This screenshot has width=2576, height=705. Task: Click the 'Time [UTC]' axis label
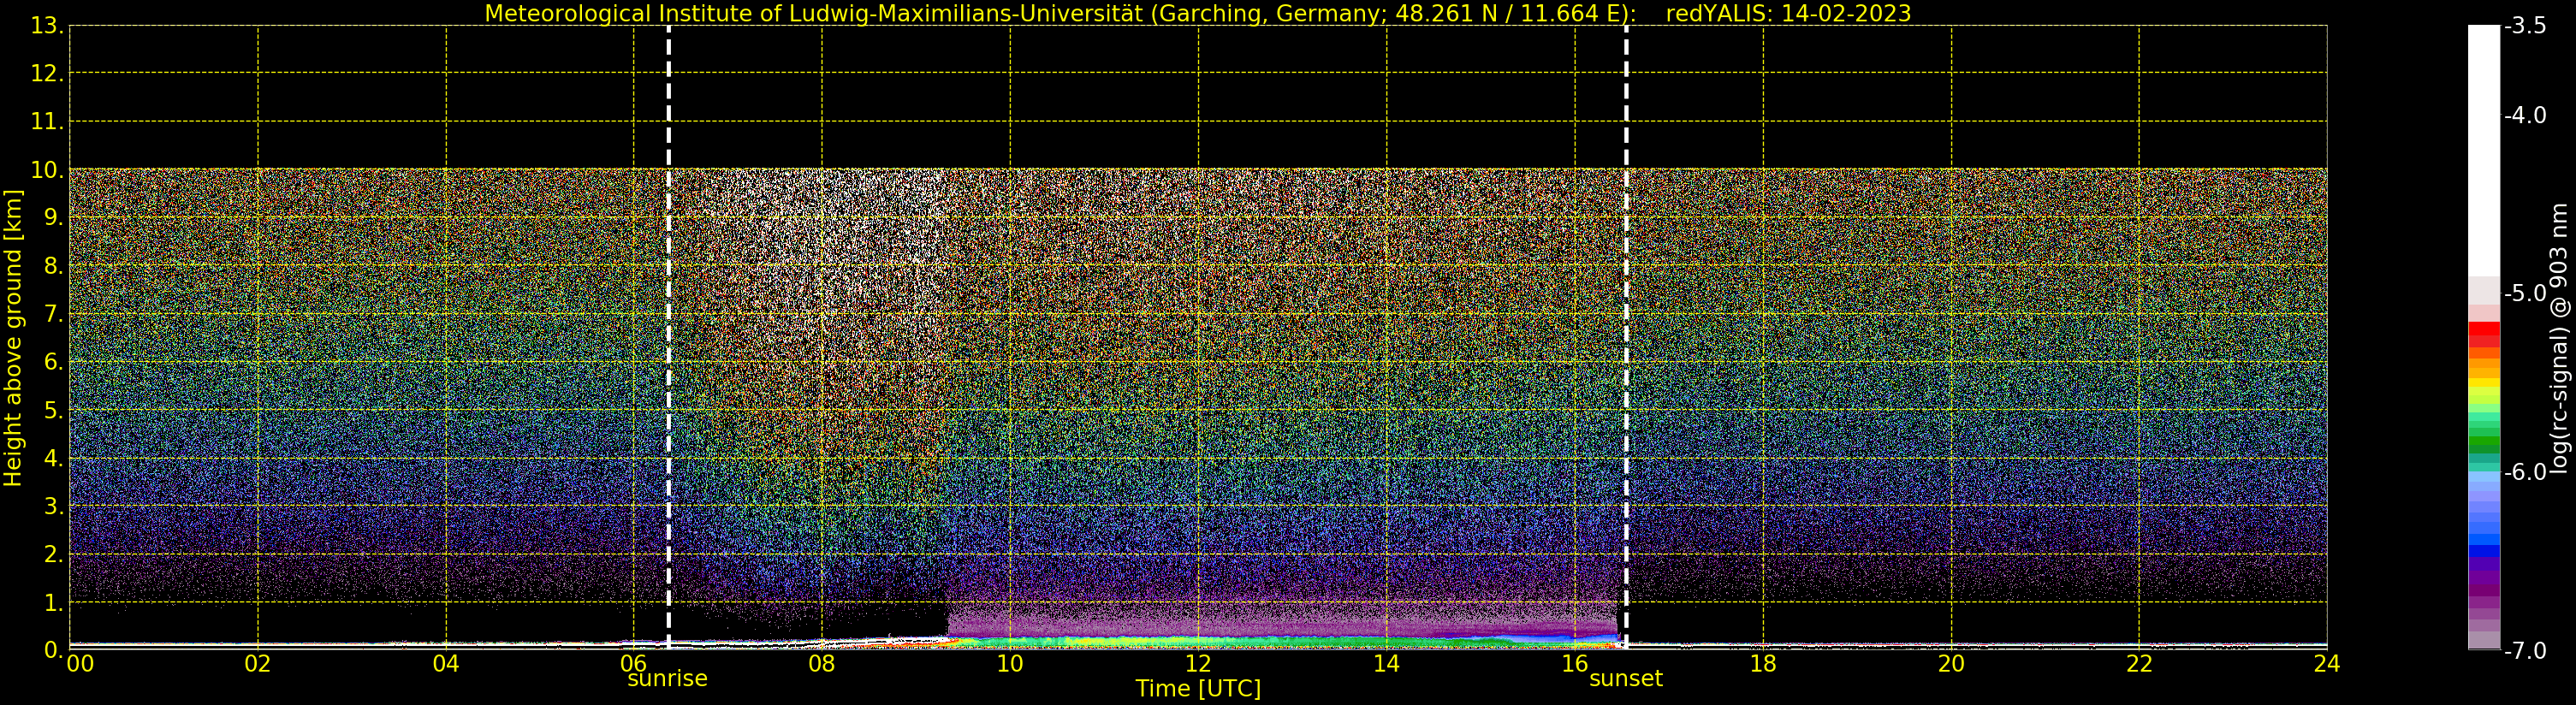(1198, 689)
